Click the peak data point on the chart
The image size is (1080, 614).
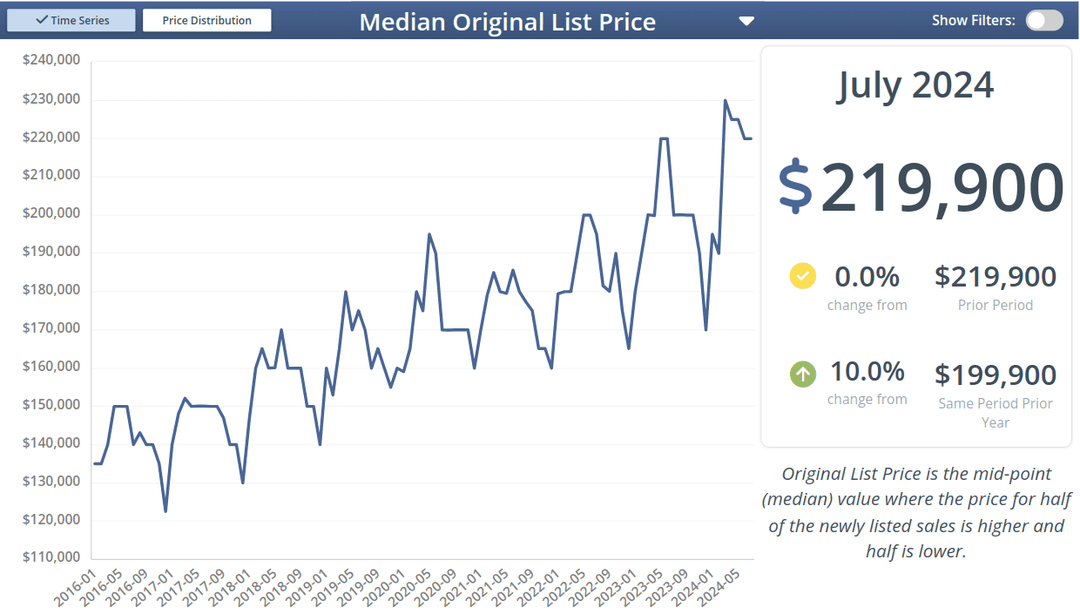click(x=725, y=100)
